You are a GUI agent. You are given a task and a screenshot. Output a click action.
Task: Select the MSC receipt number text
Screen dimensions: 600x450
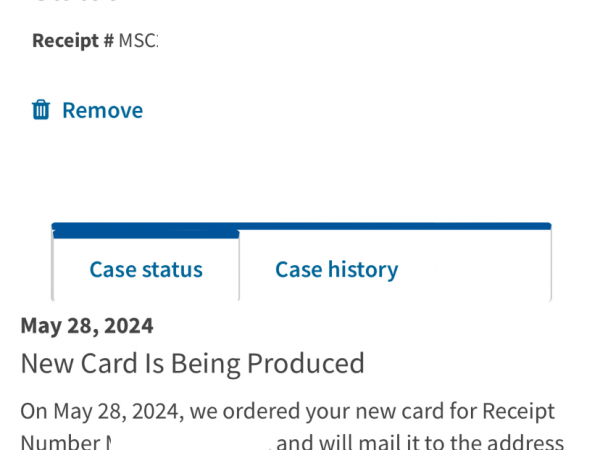click(x=138, y=41)
